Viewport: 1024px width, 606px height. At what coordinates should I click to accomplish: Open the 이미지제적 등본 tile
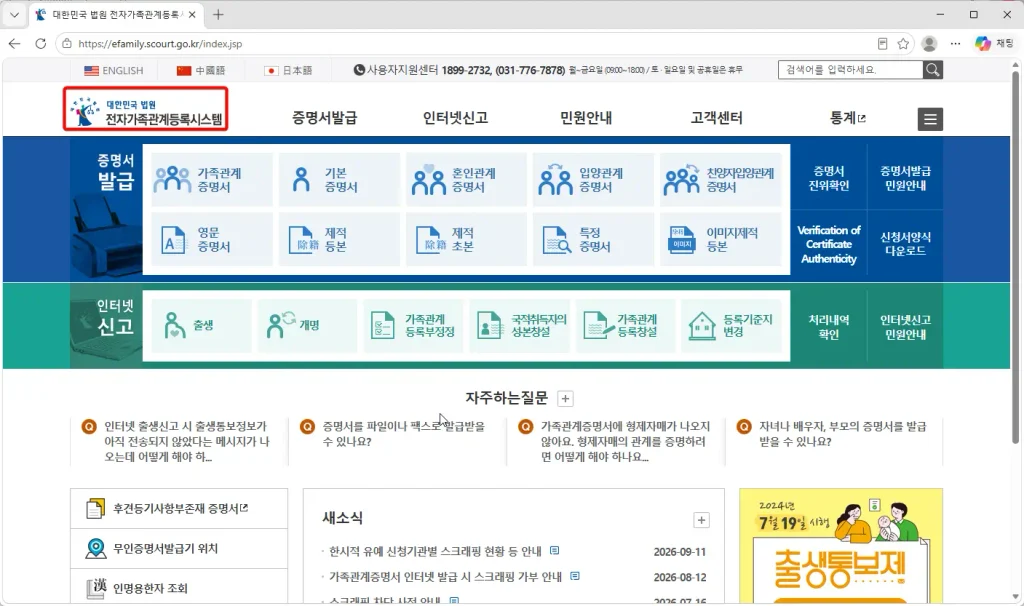click(x=720, y=239)
